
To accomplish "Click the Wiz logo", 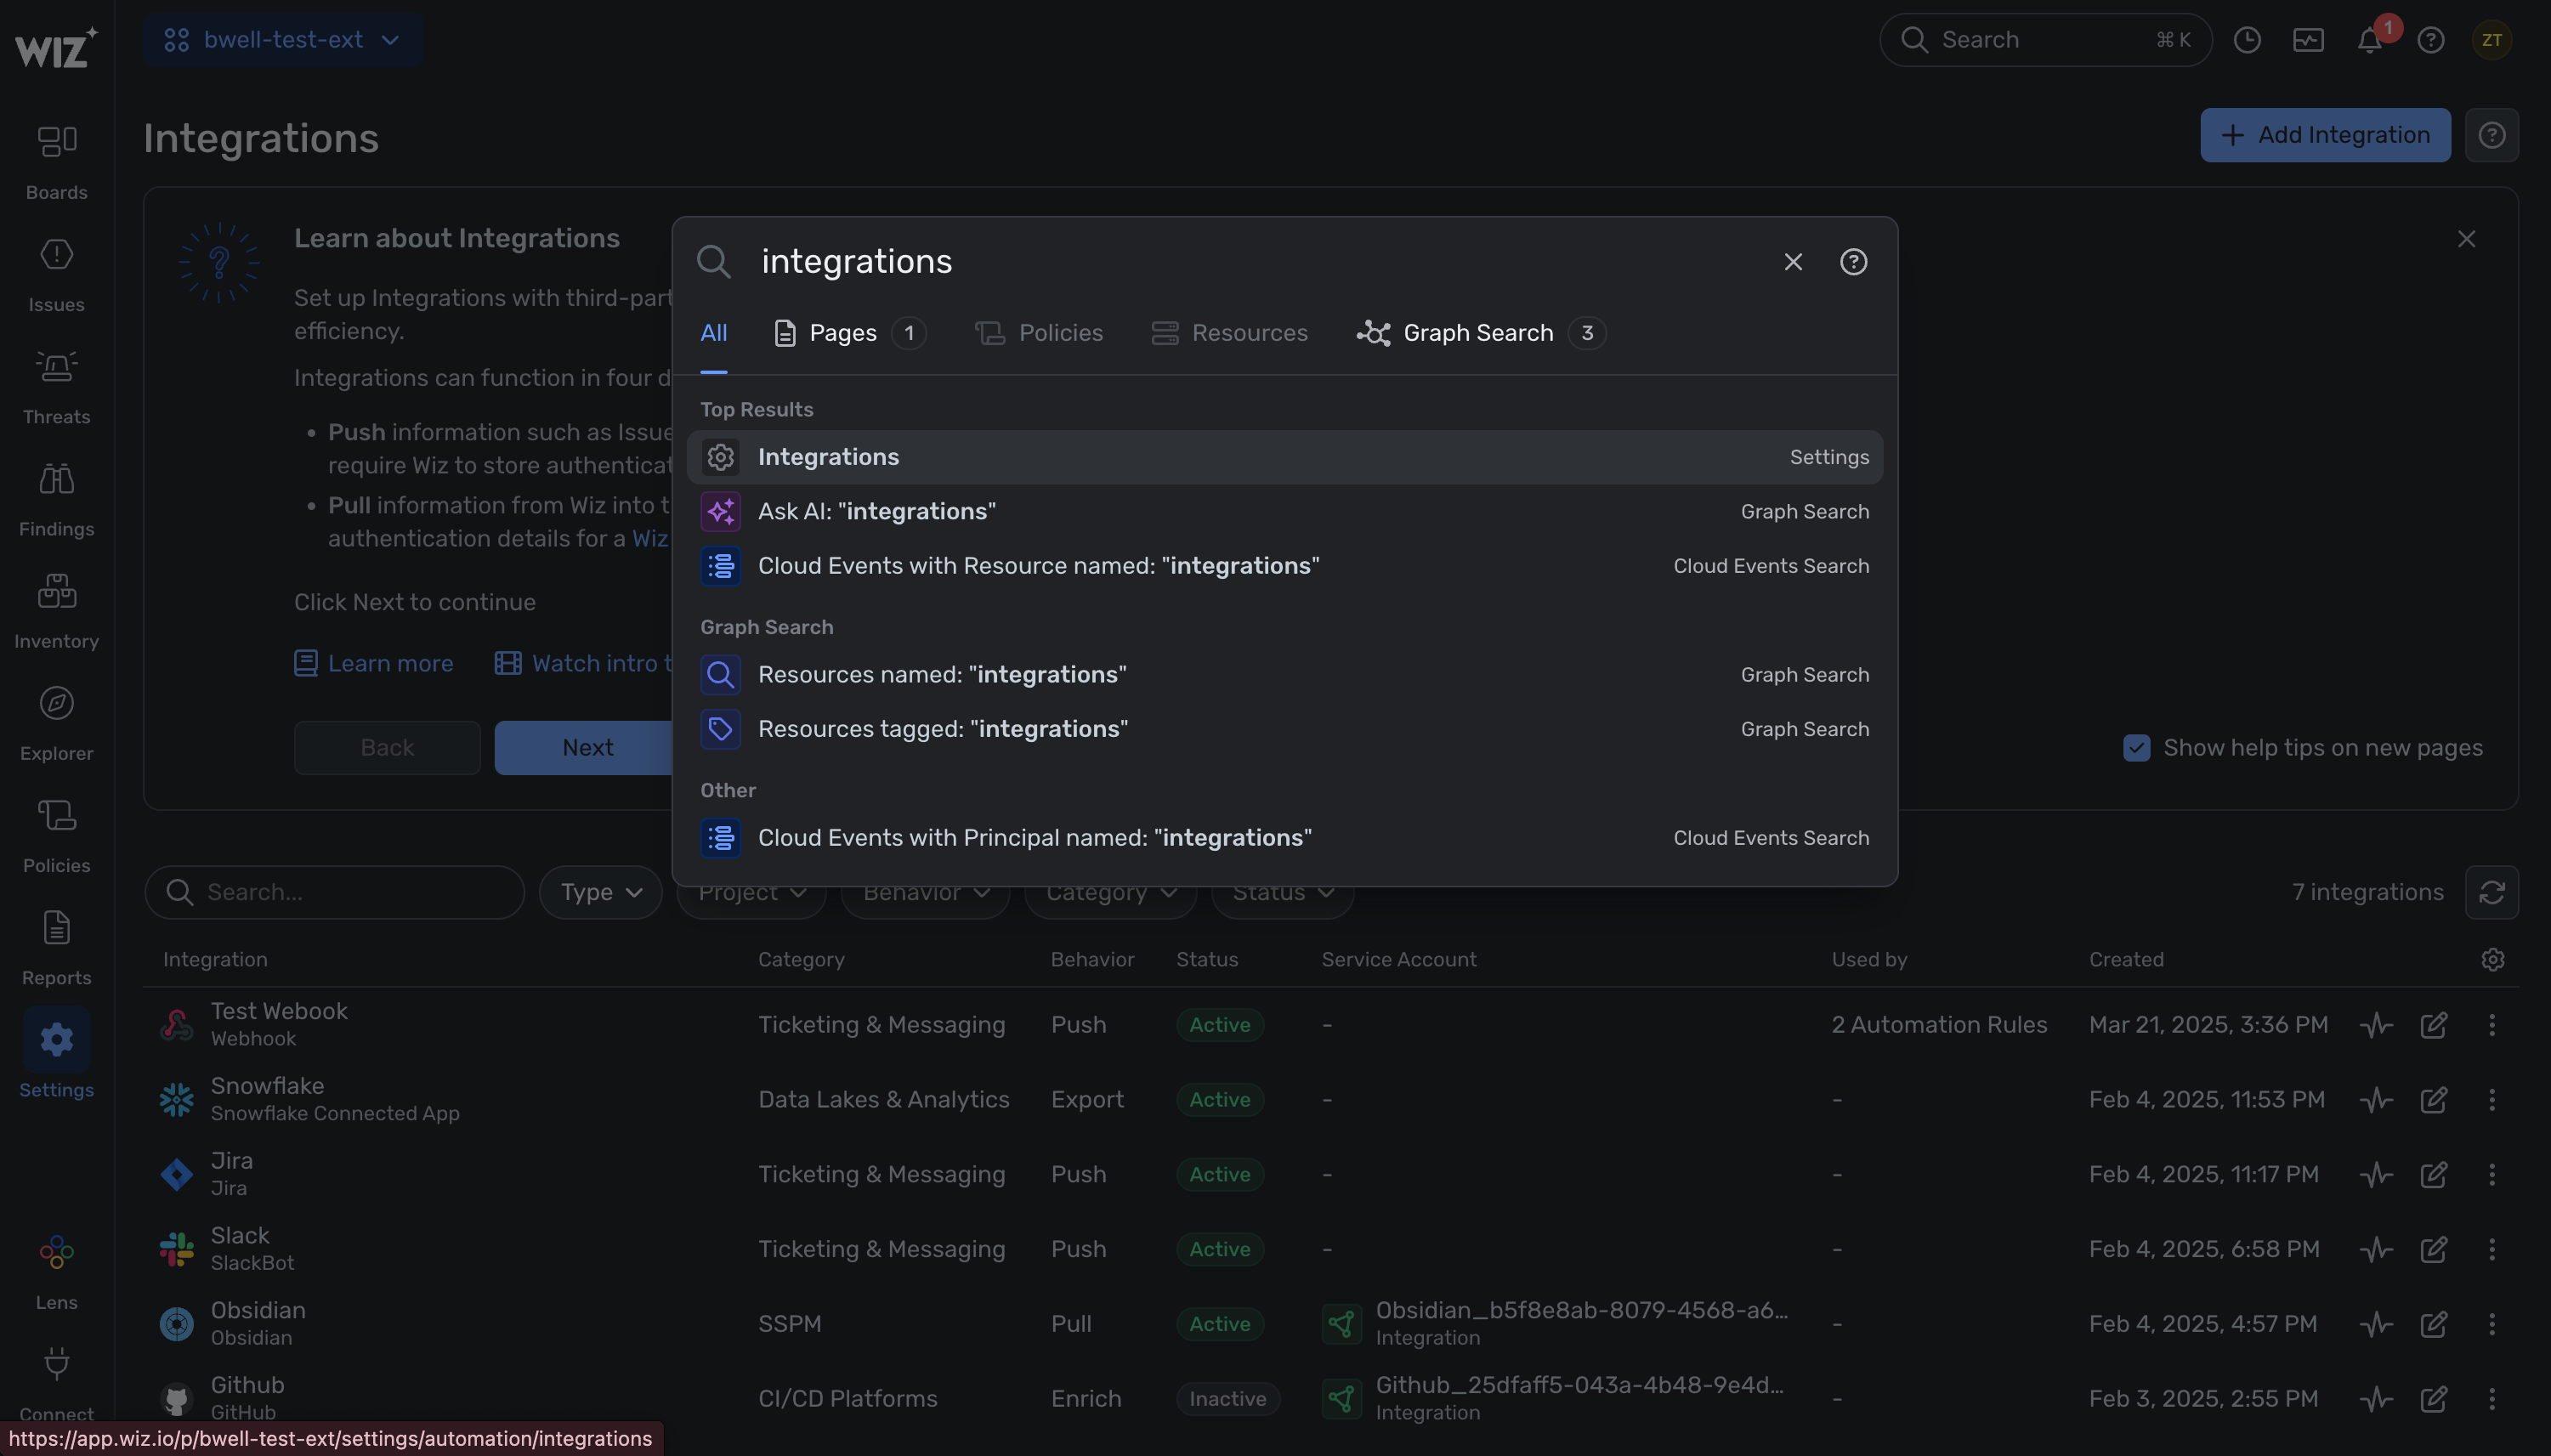I will pyautogui.click(x=56, y=46).
